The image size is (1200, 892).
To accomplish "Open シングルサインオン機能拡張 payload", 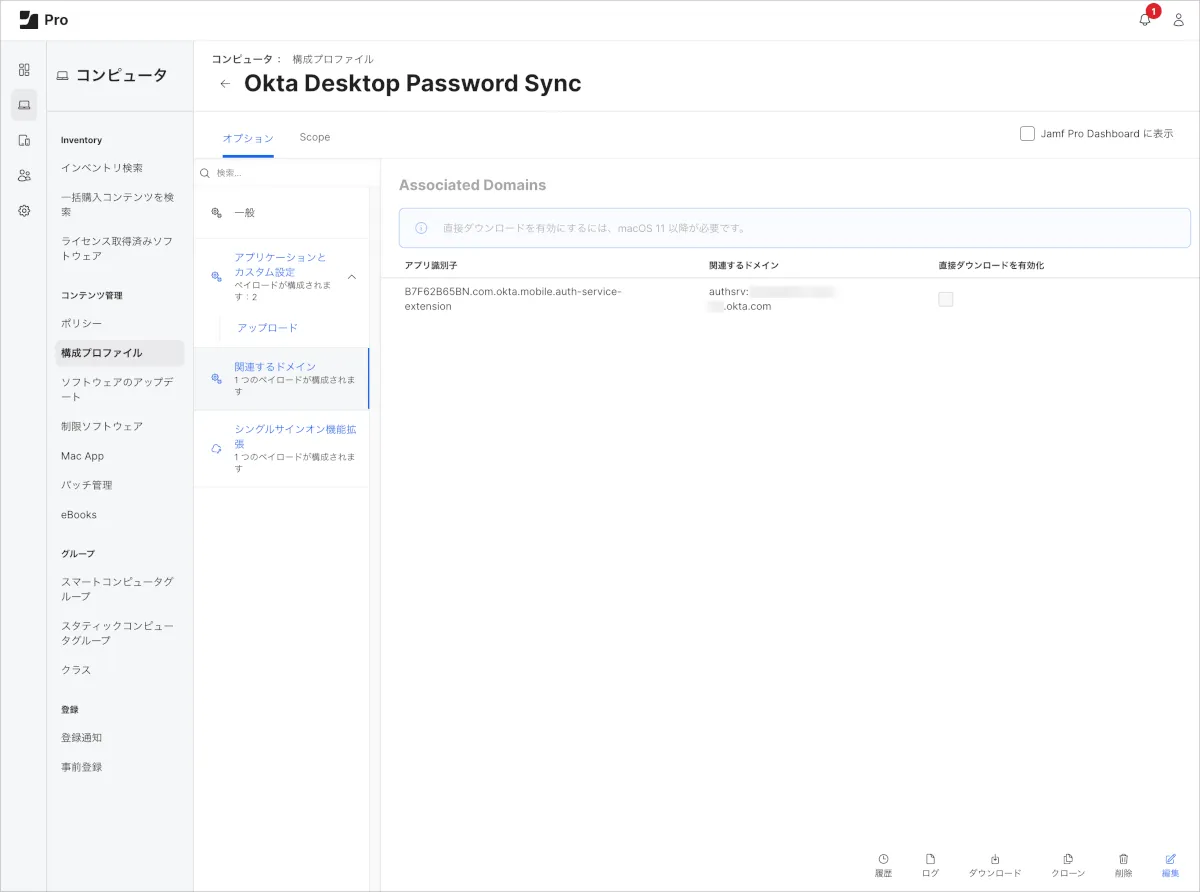I will (294, 436).
